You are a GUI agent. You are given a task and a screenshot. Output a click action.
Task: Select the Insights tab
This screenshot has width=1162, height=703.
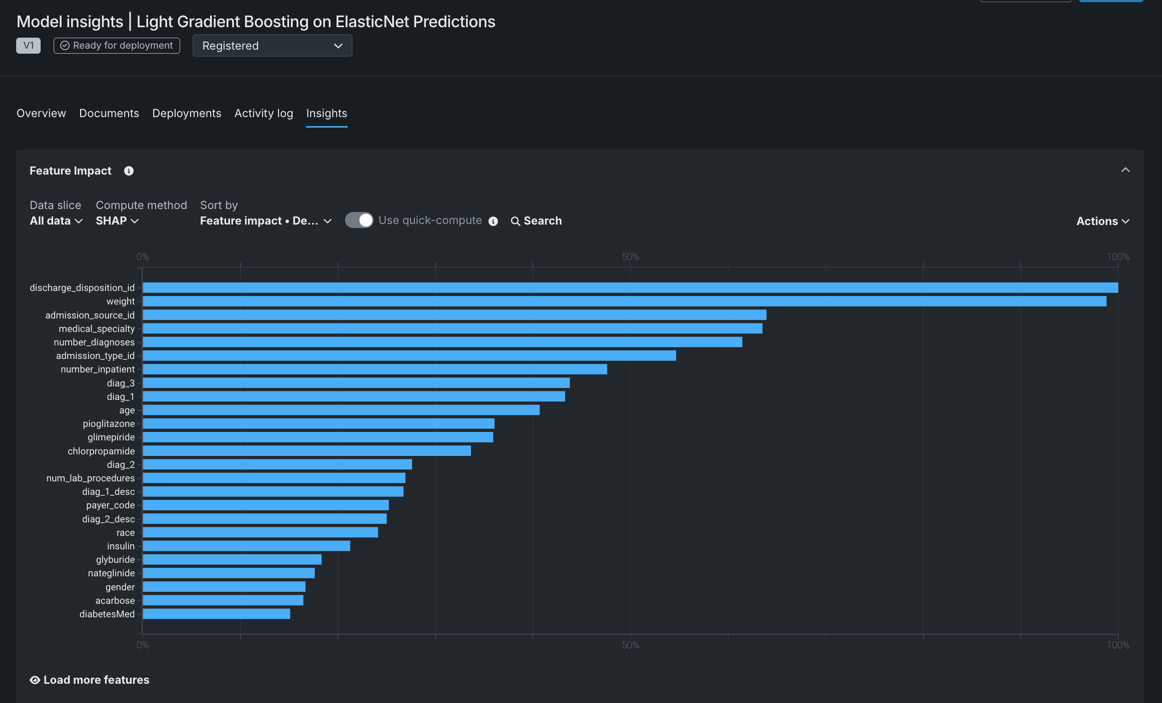pos(326,113)
